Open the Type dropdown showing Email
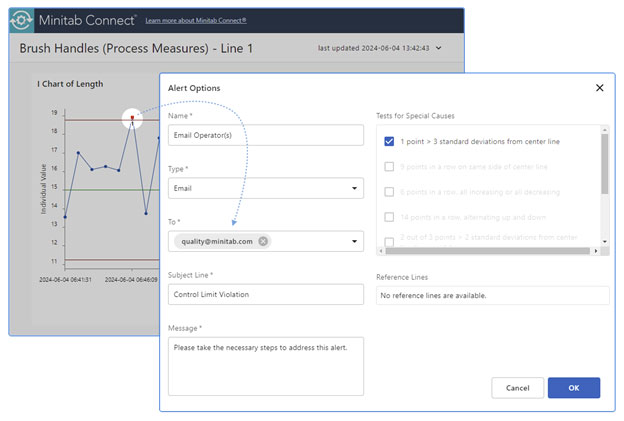 [265, 188]
